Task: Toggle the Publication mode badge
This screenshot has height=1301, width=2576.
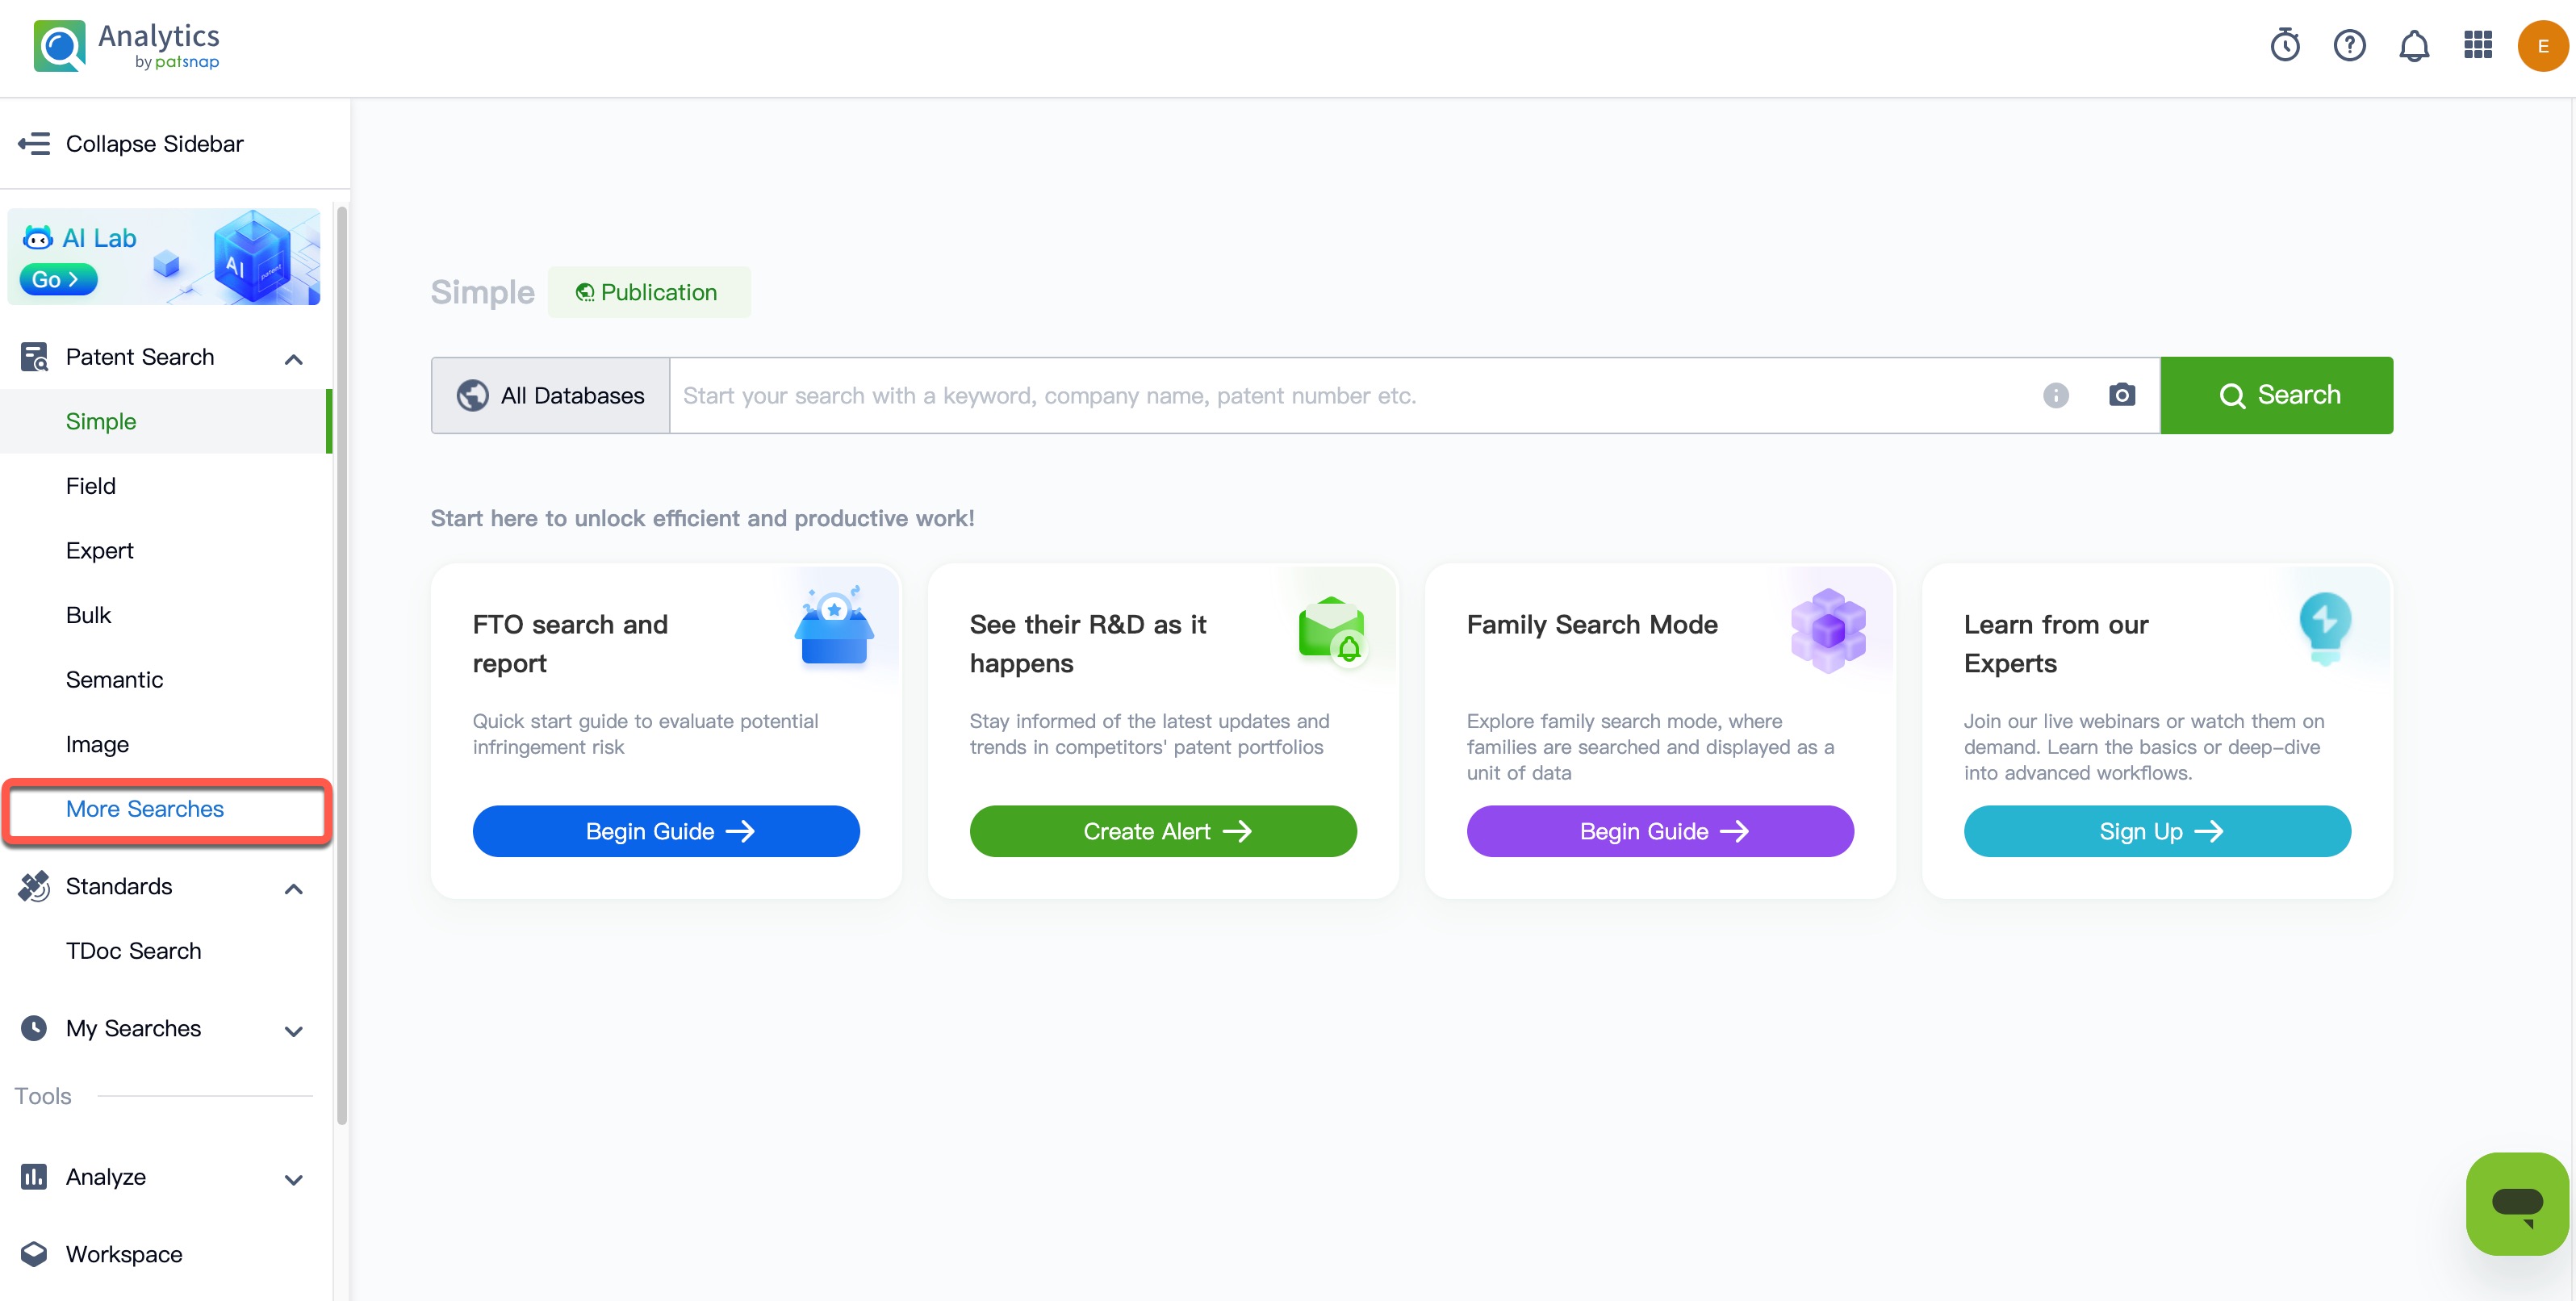Action: 648,292
